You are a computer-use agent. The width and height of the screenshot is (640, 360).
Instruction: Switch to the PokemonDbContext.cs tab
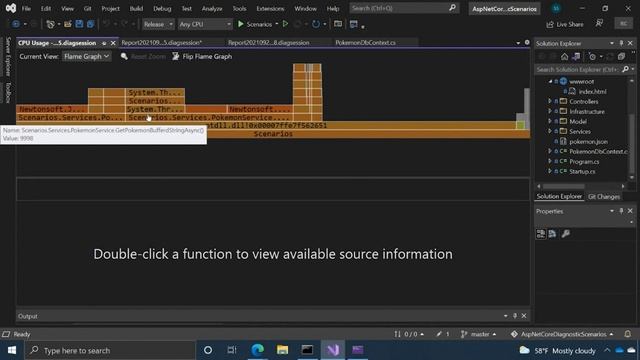pyautogui.click(x=365, y=42)
